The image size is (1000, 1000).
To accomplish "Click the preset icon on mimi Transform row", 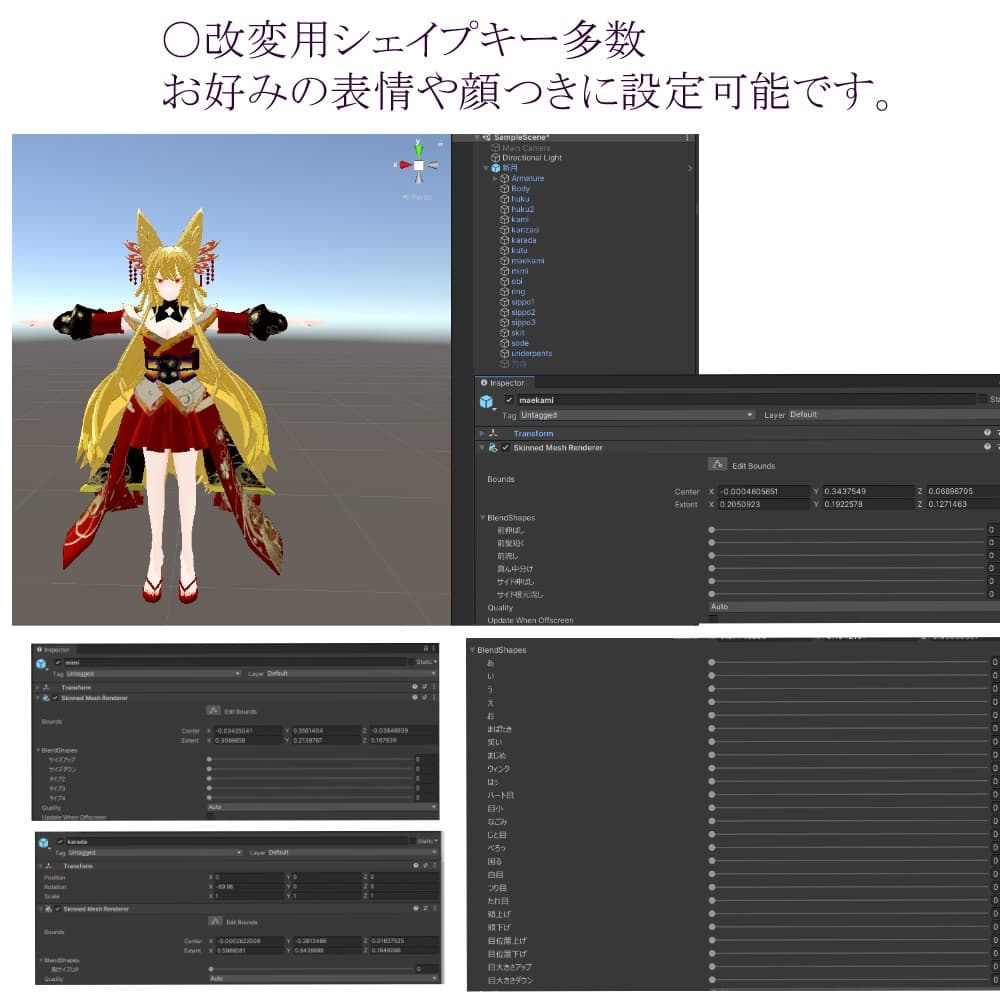I will point(425,687).
